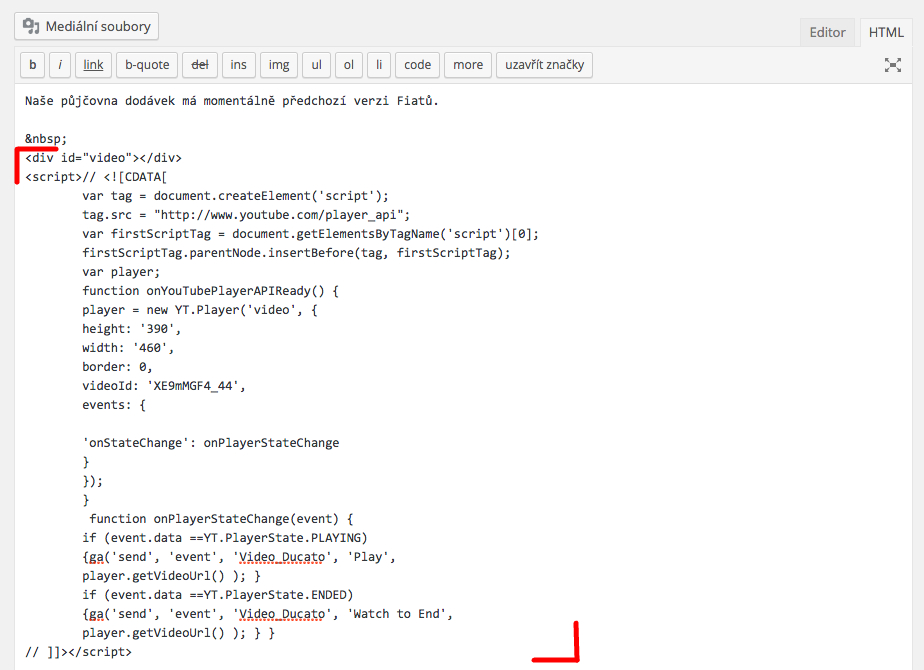Insert an image with img button

[x=279, y=65]
